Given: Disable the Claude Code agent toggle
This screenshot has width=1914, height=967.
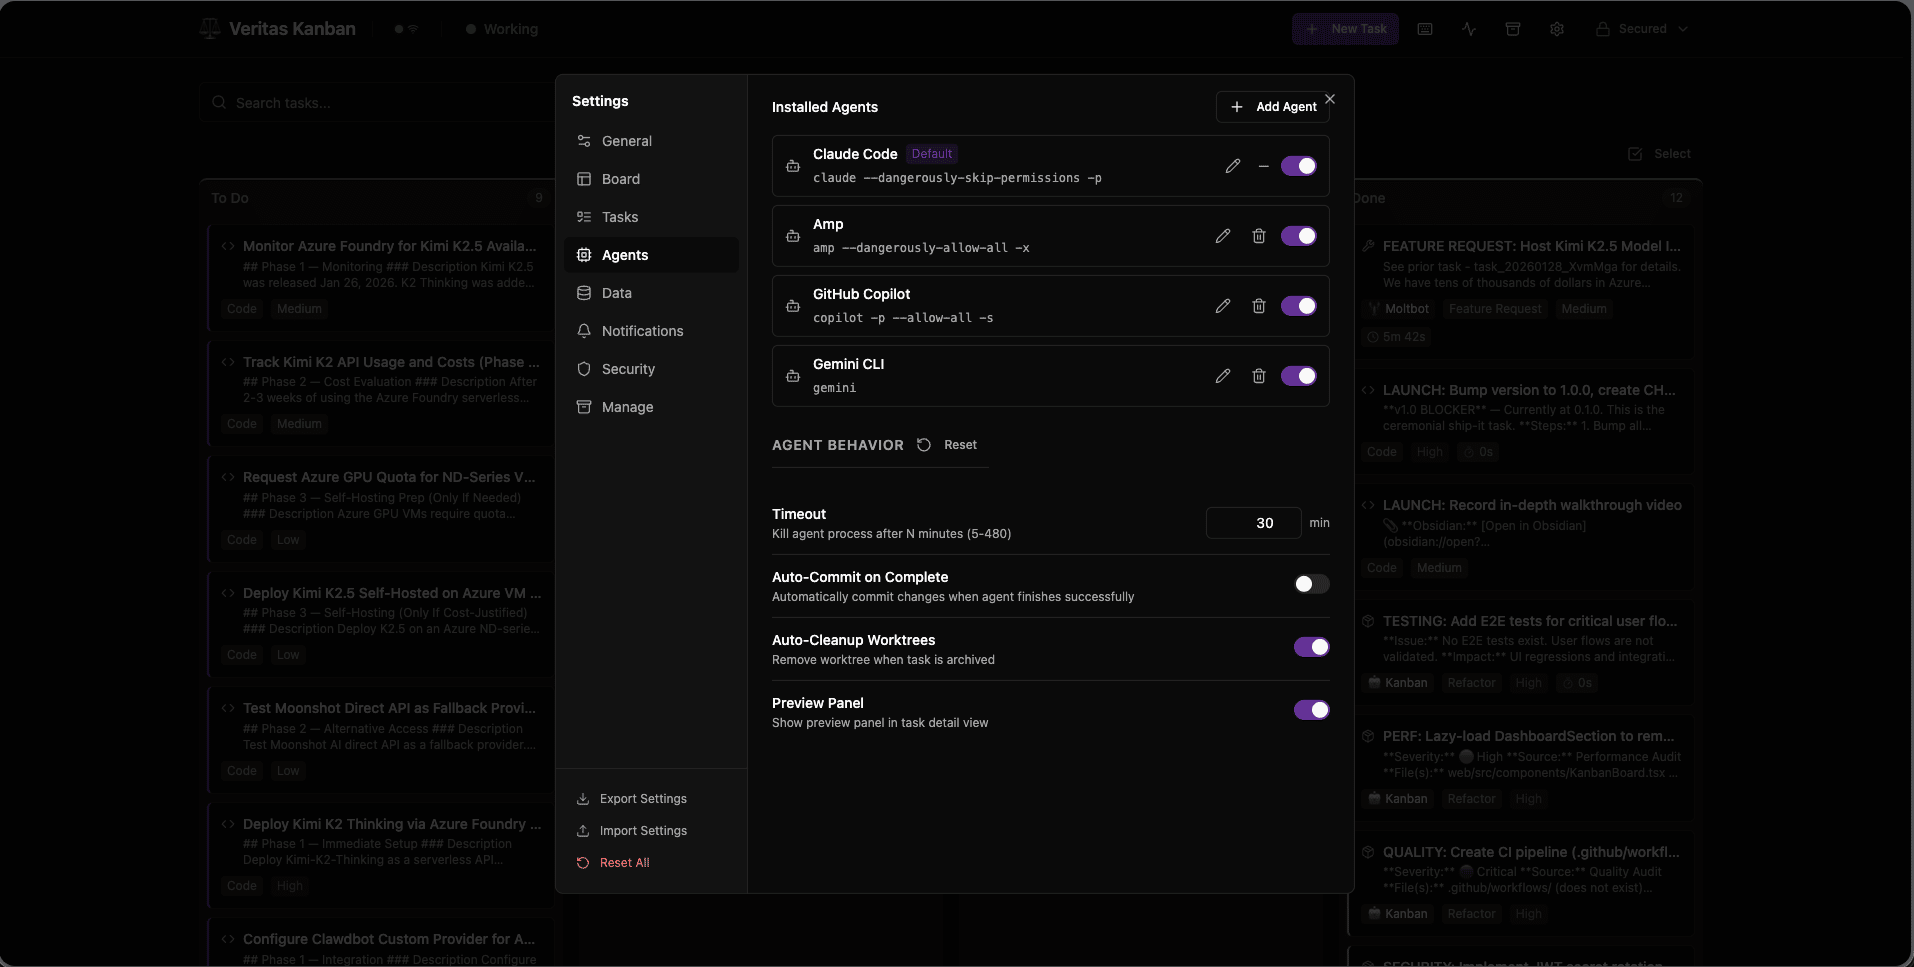Looking at the screenshot, I should pos(1298,166).
